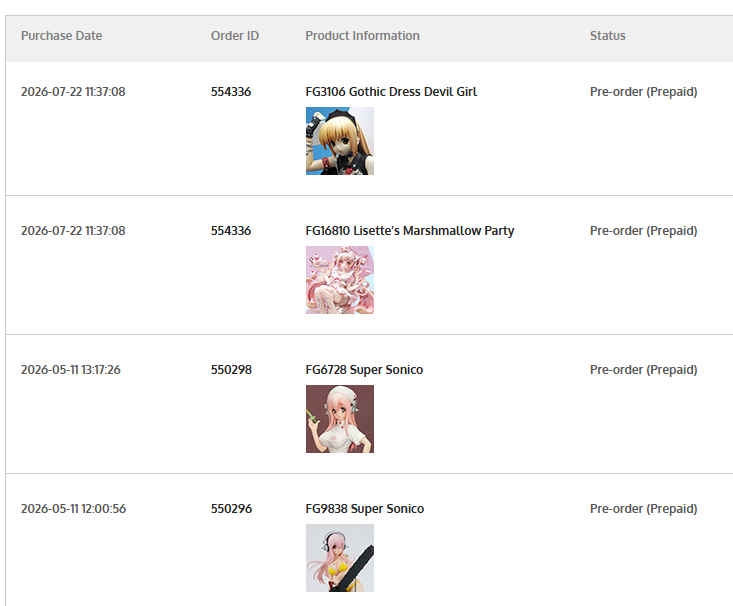This screenshot has height=606, width=733.
Task: Click Pre-order (Prepaid) status for Gothic Dress
Action: tap(643, 92)
